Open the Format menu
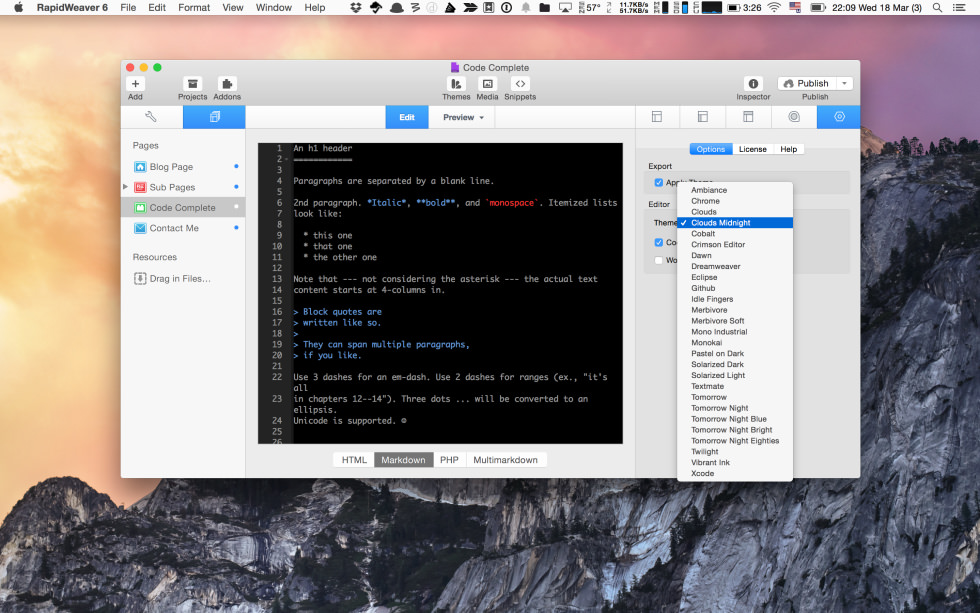 (194, 7)
